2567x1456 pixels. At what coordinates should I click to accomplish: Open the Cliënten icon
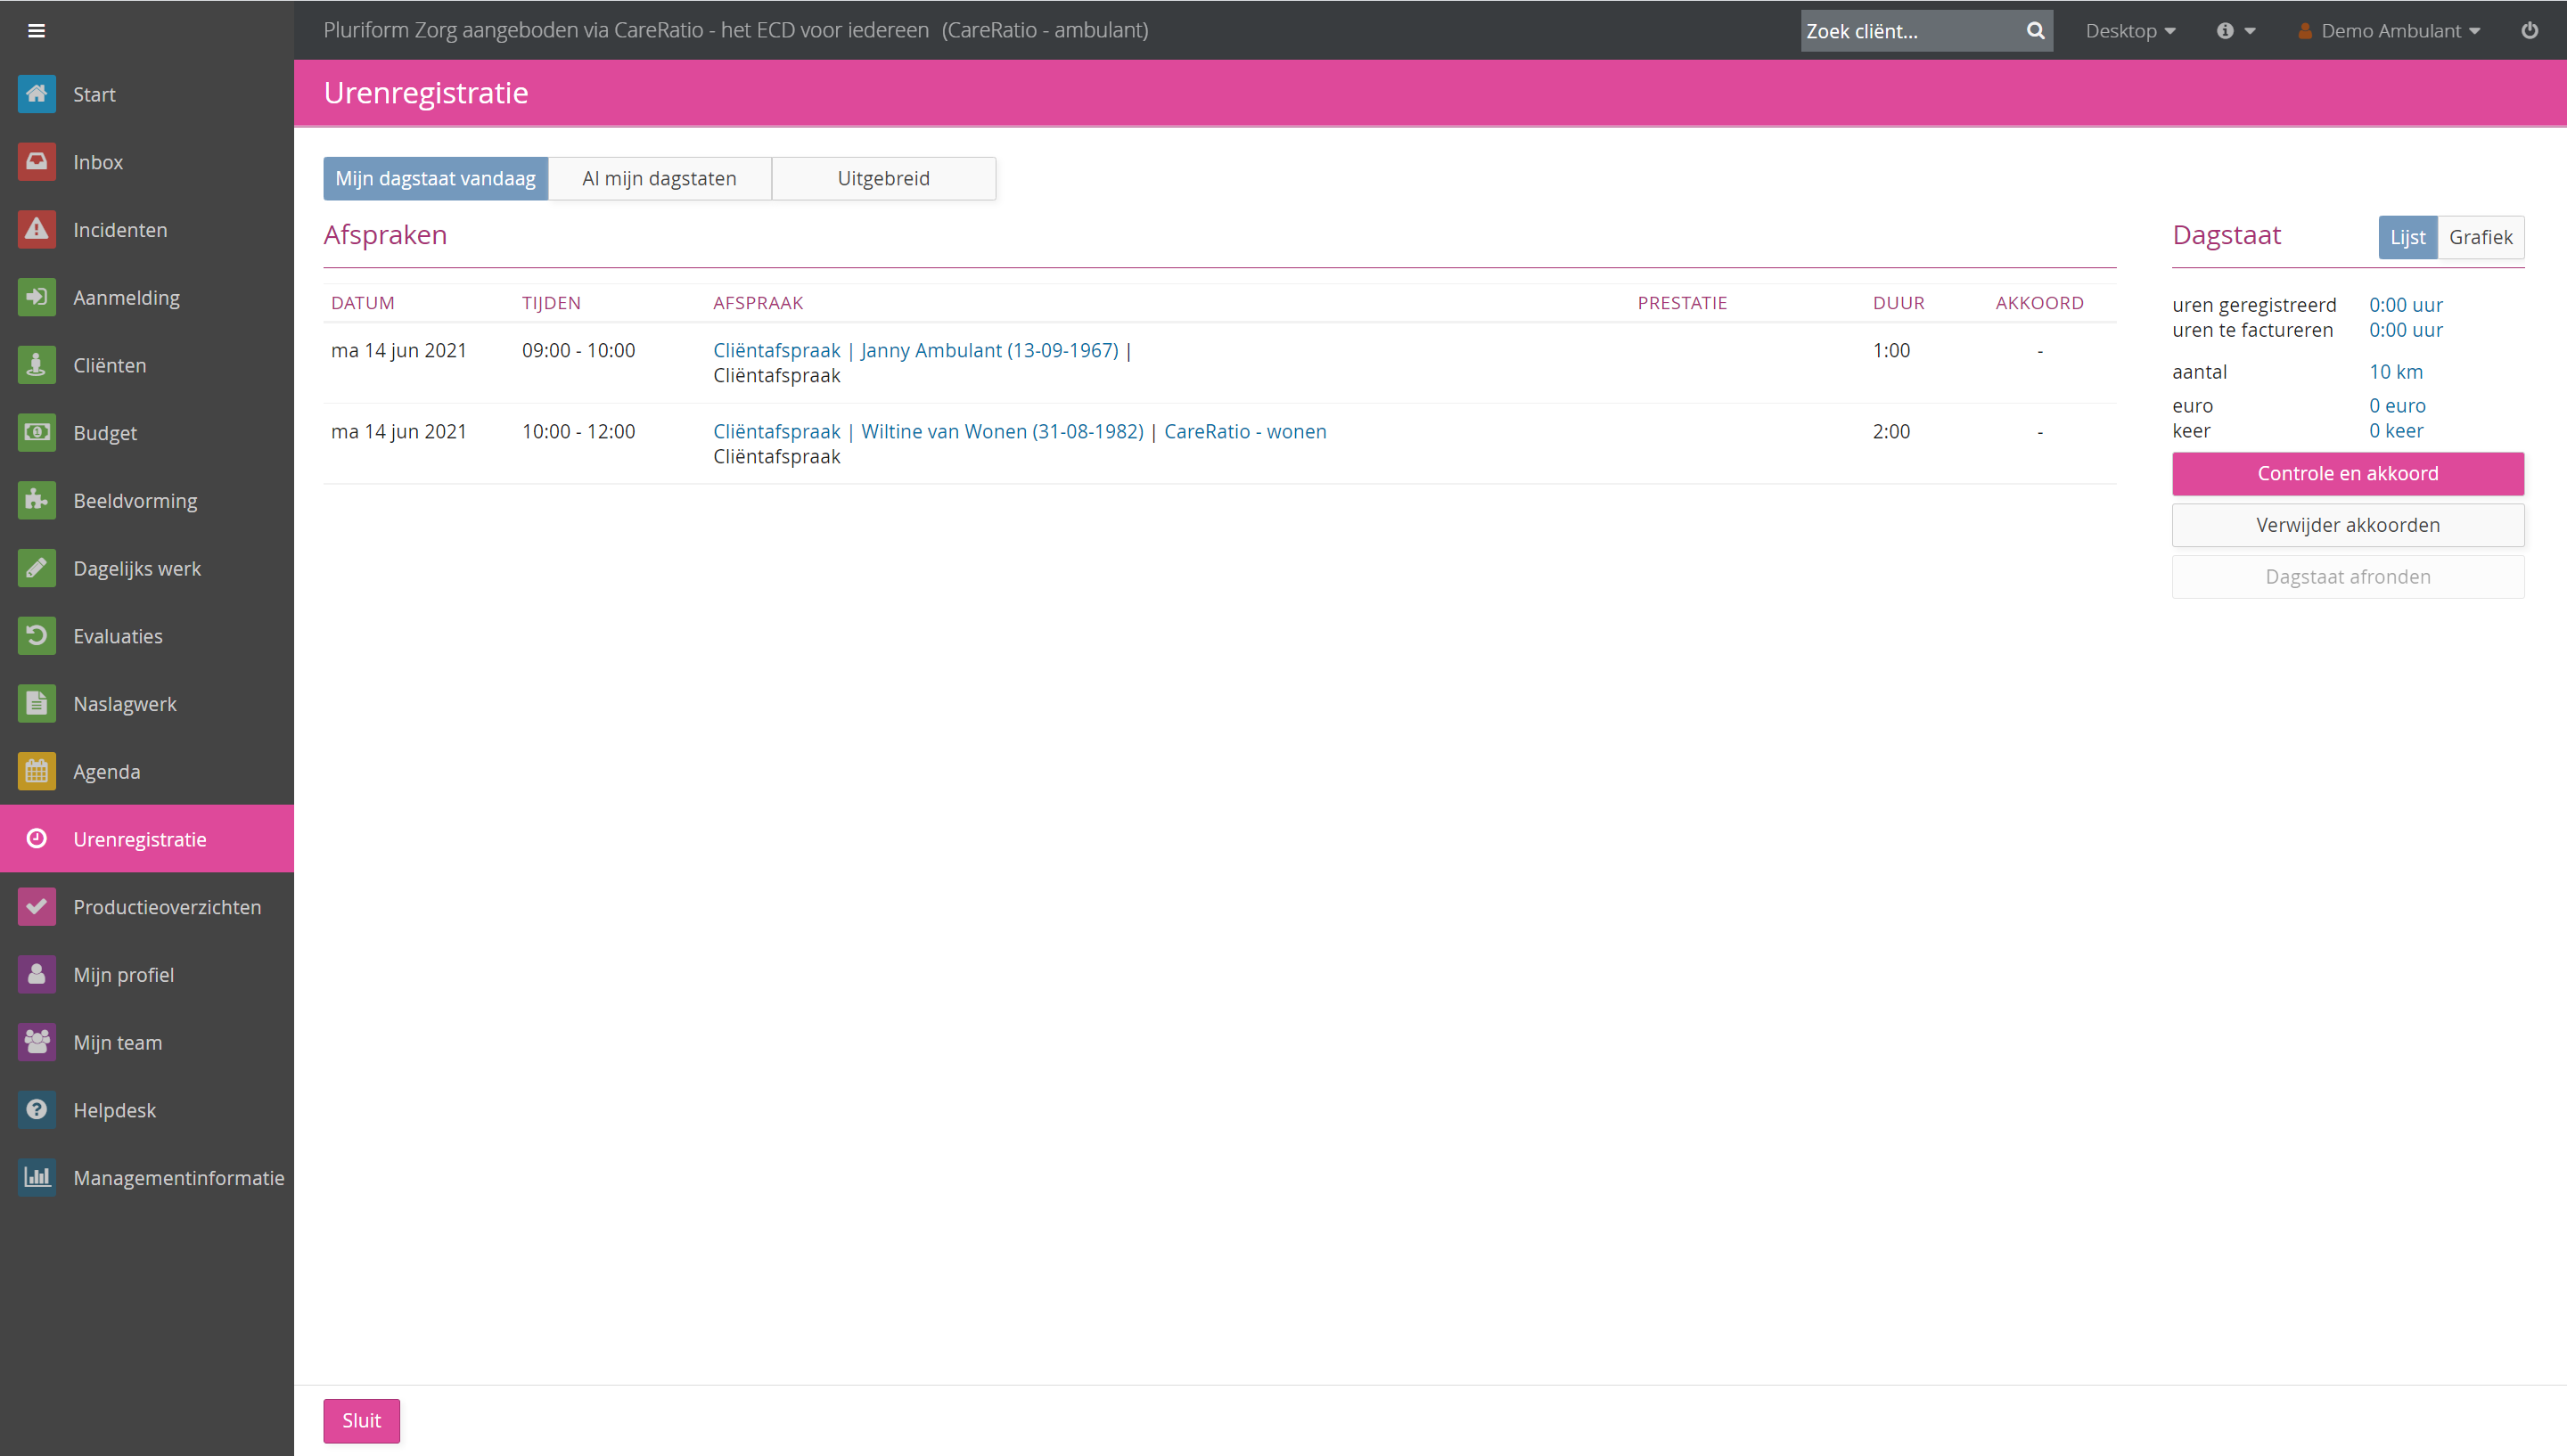(x=37, y=365)
